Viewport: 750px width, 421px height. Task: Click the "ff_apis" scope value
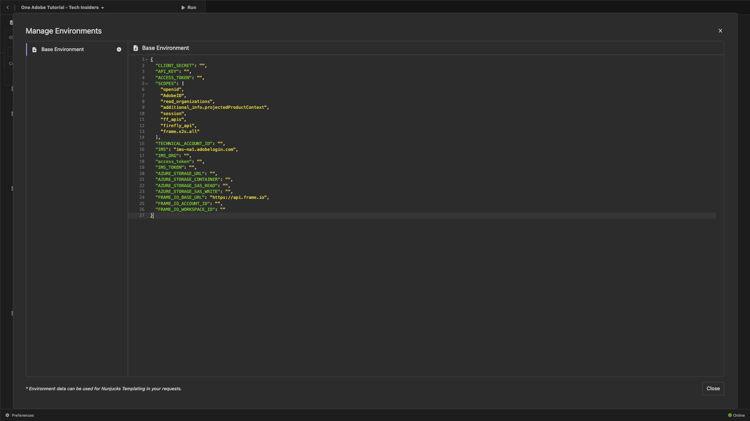pos(173,120)
